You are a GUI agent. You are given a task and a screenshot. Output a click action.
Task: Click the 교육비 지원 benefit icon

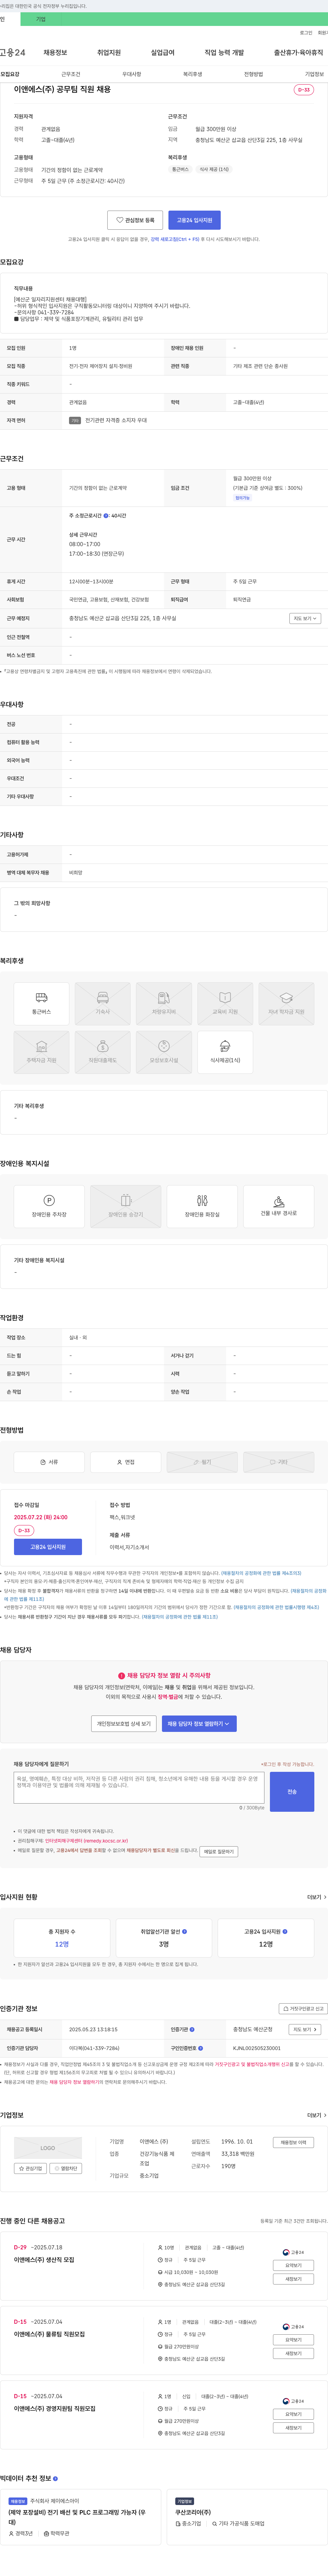[225, 1003]
